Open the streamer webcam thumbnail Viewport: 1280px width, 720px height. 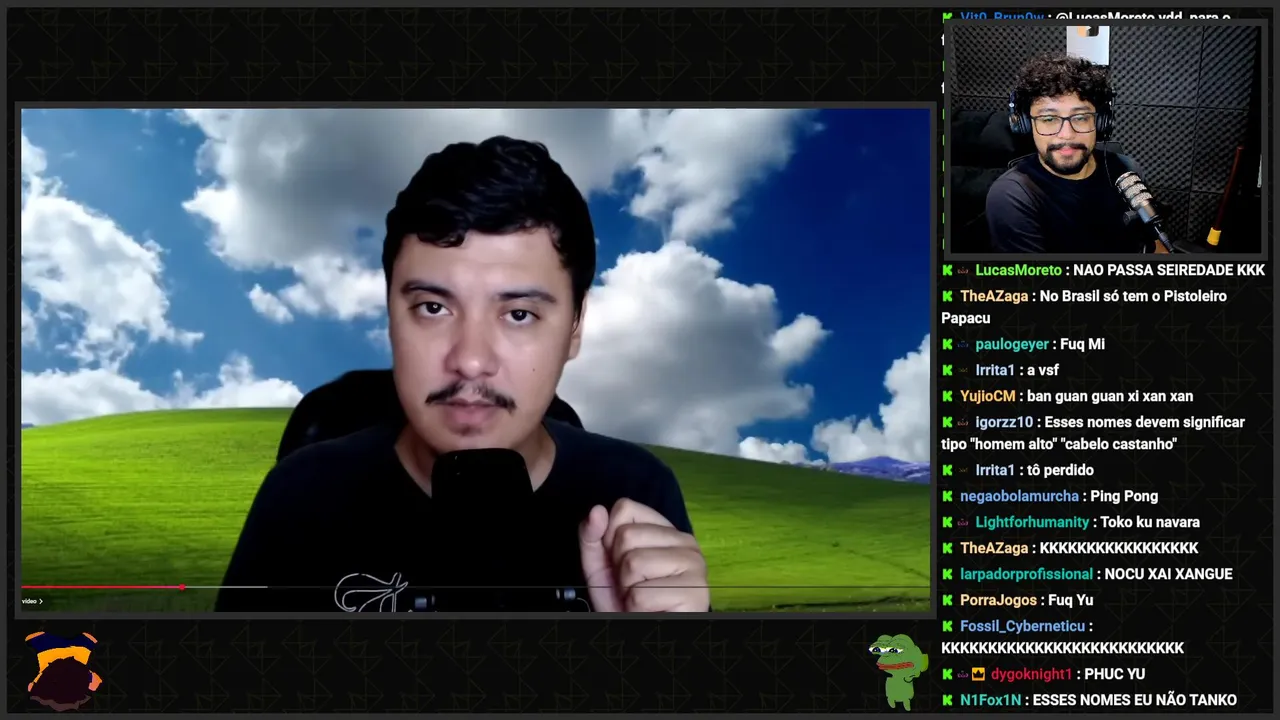[1105, 139]
